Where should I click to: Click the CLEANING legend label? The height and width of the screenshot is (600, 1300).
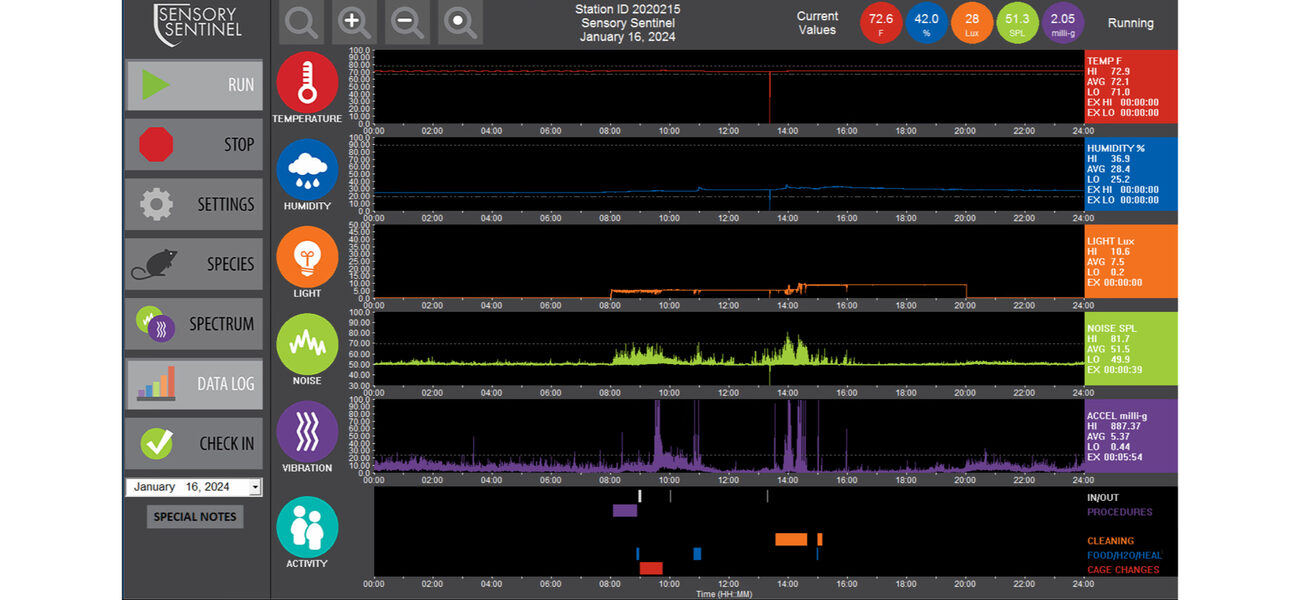(x=1111, y=541)
